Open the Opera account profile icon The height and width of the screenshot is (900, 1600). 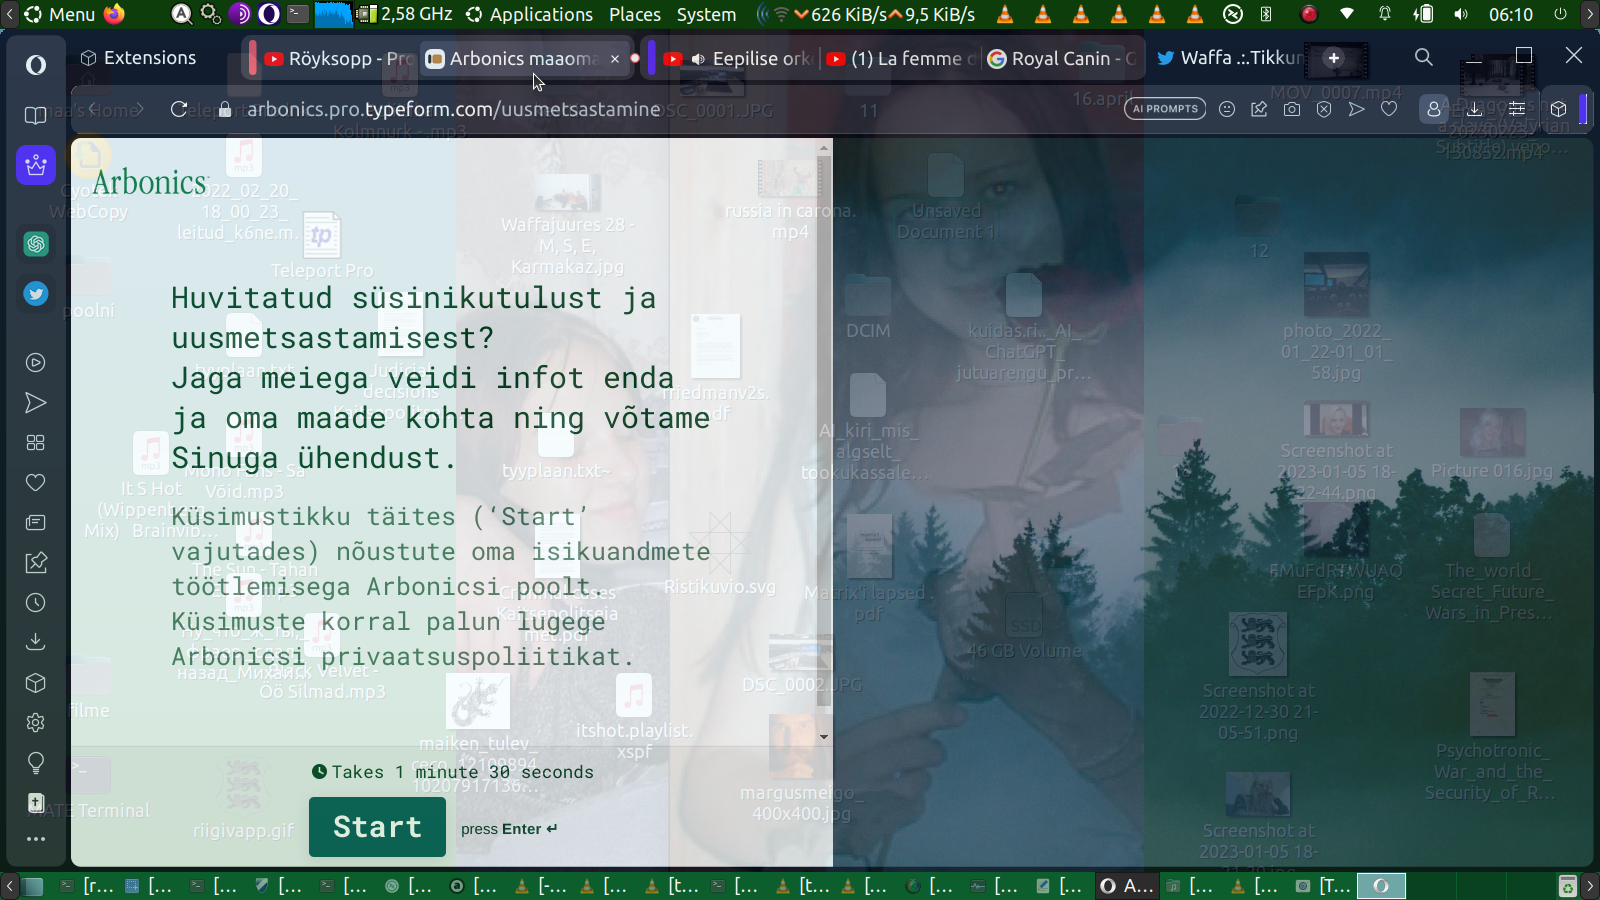click(1433, 109)
